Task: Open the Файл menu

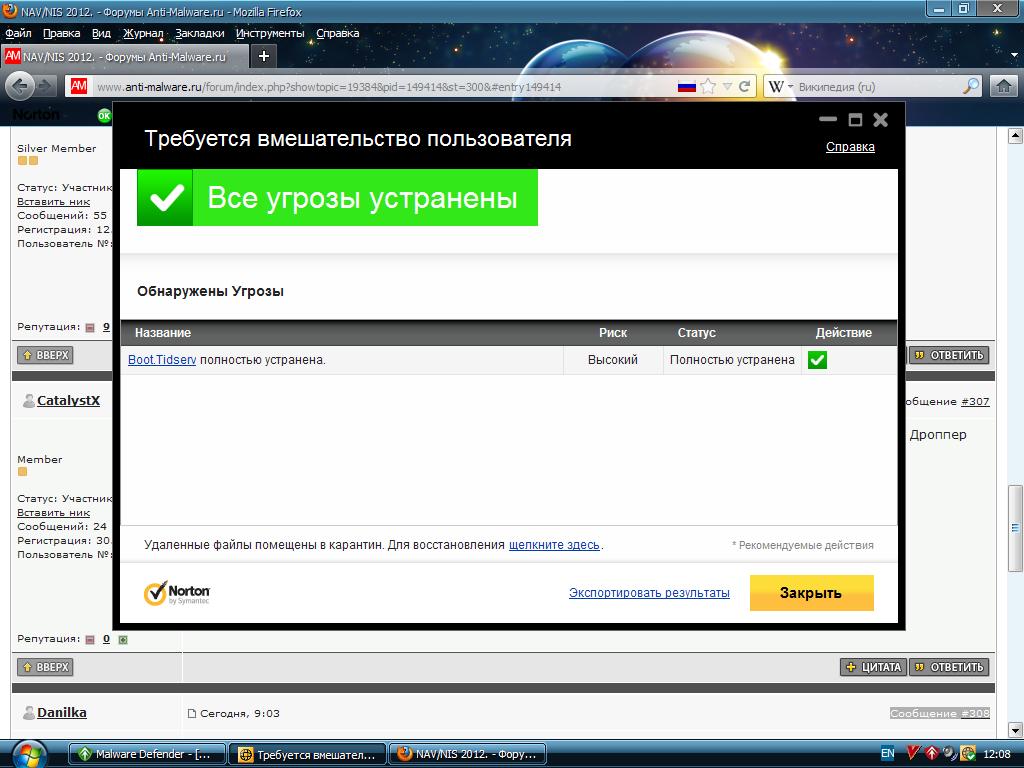Action: pos(18,33)
